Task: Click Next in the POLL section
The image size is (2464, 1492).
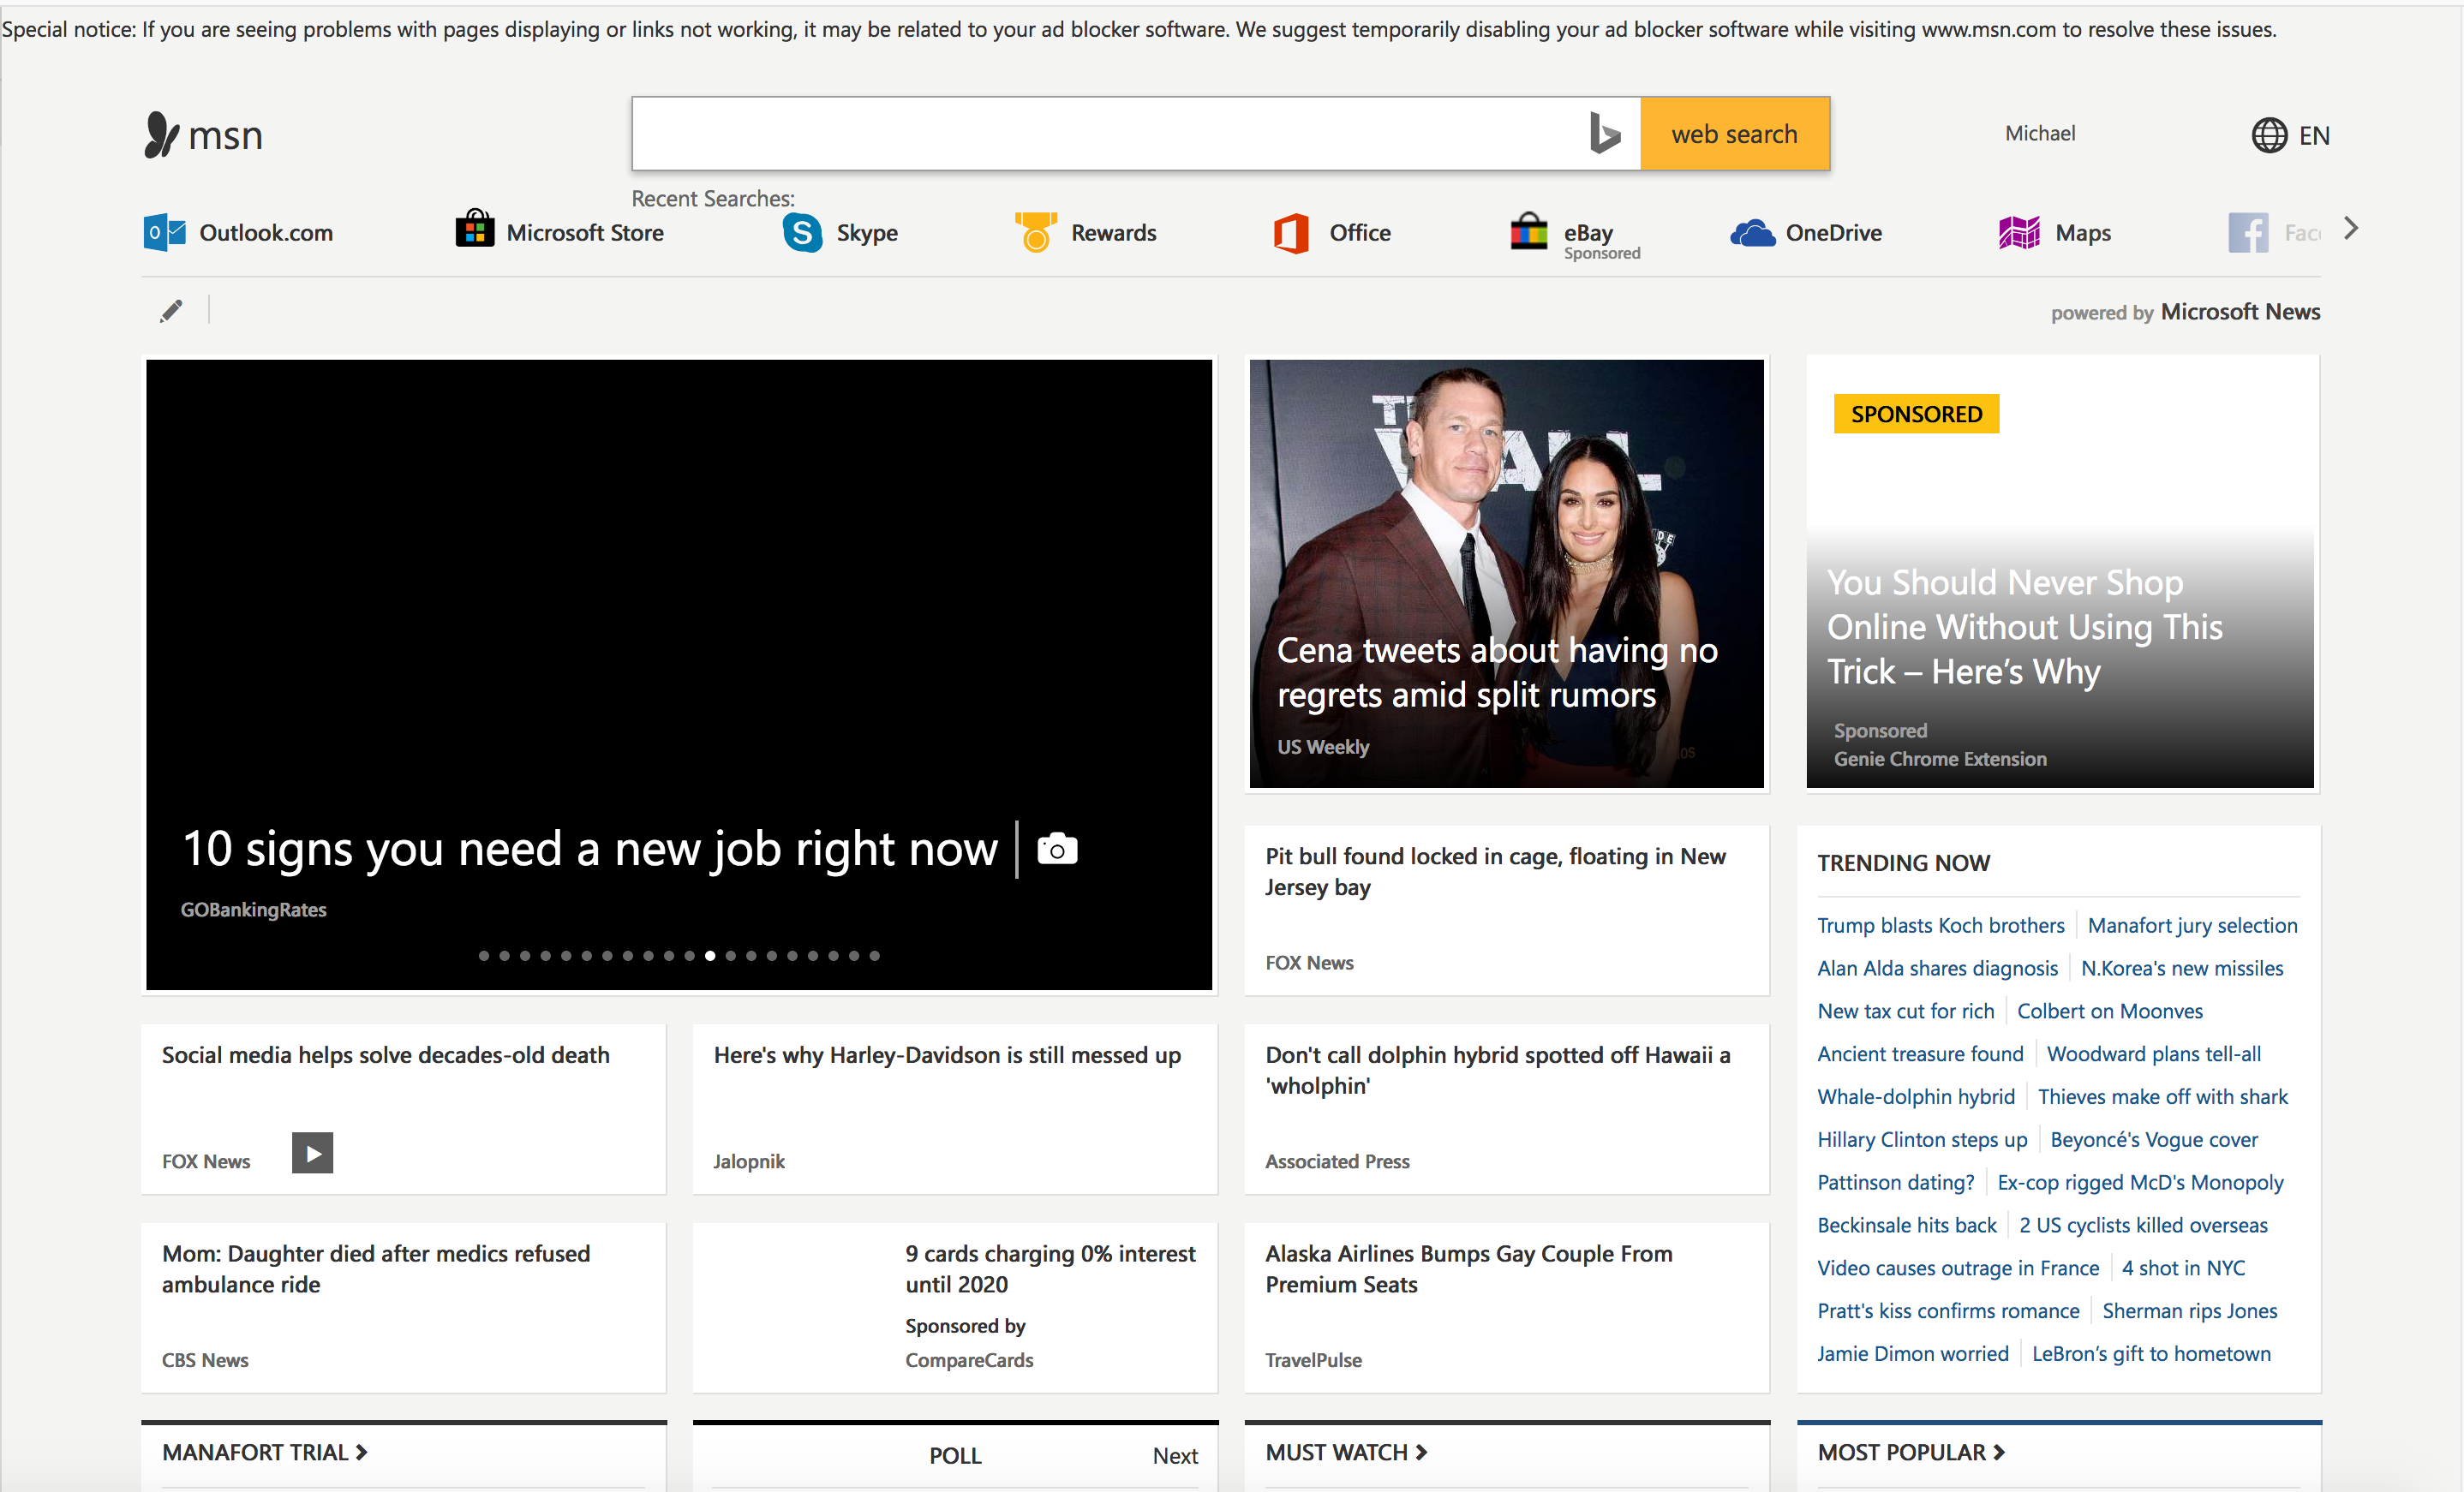Action: [x=1175, y=1456]
